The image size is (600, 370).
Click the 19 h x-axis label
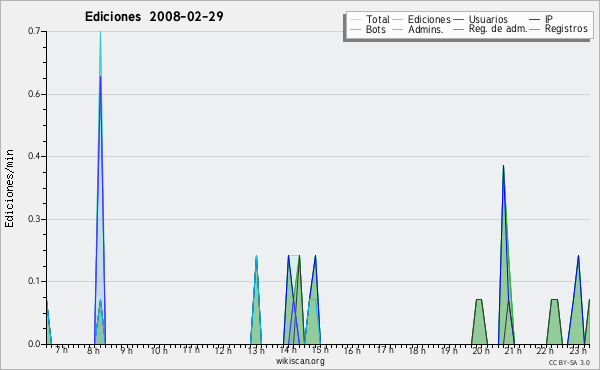coord(449,350)
